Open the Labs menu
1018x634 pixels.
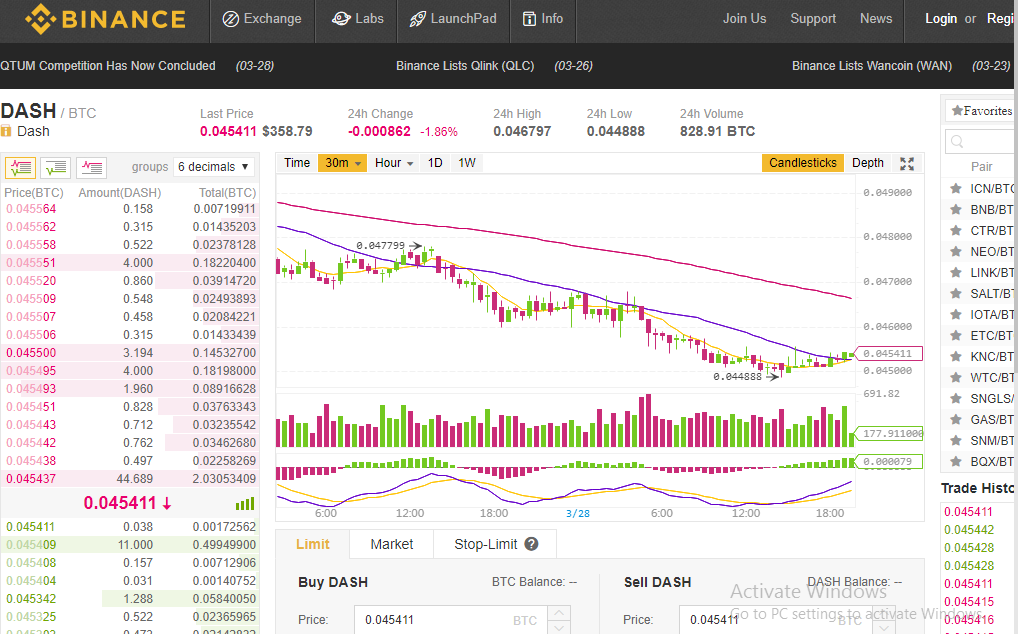357,19
